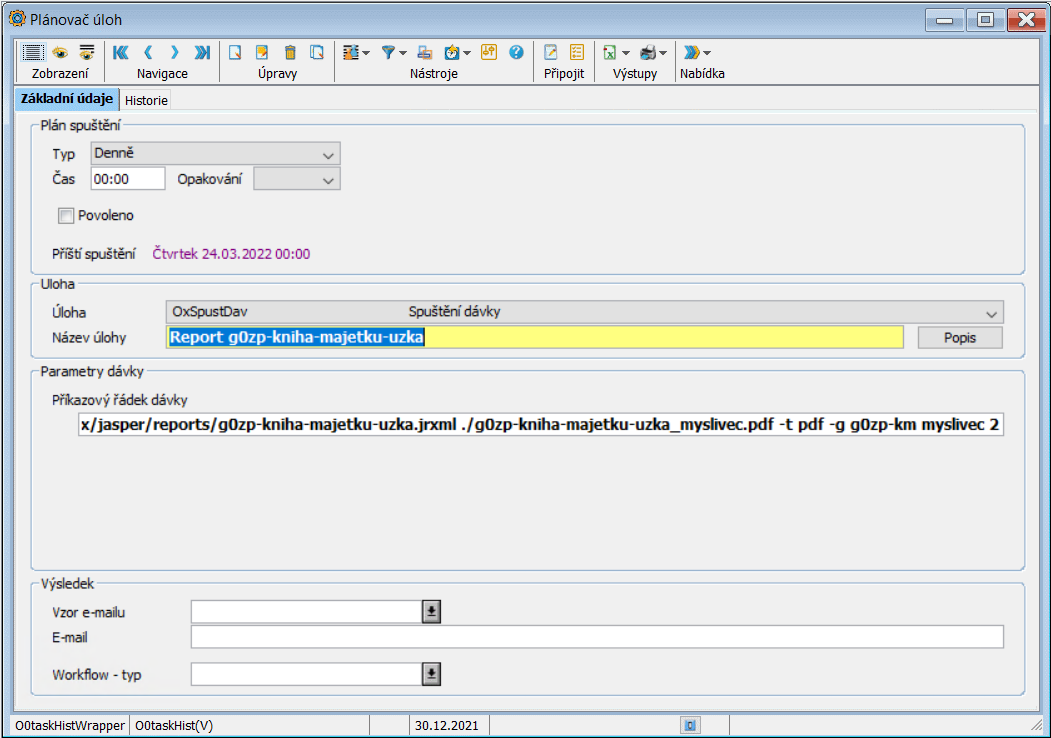Toggle the eye view icon in Zobrazení
This screenshot has height=738, width=1051.
[60, 53]
